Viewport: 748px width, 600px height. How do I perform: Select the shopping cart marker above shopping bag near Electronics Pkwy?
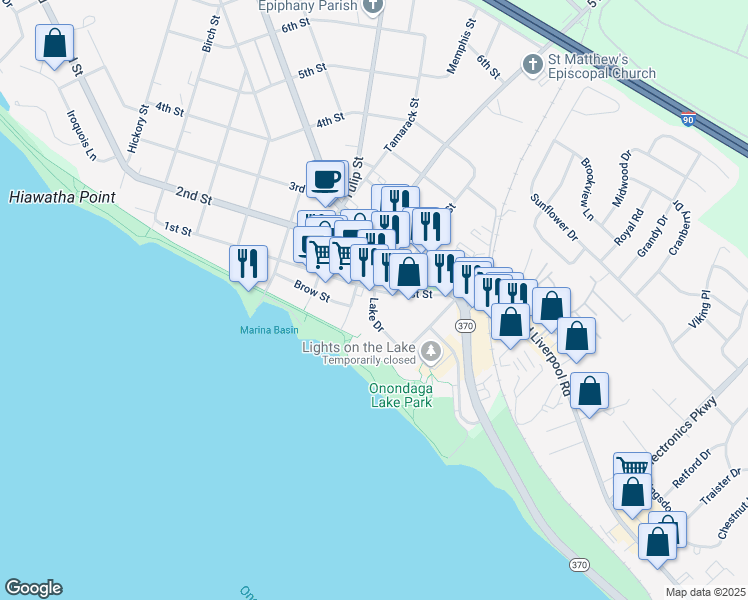tap(633, 464)
